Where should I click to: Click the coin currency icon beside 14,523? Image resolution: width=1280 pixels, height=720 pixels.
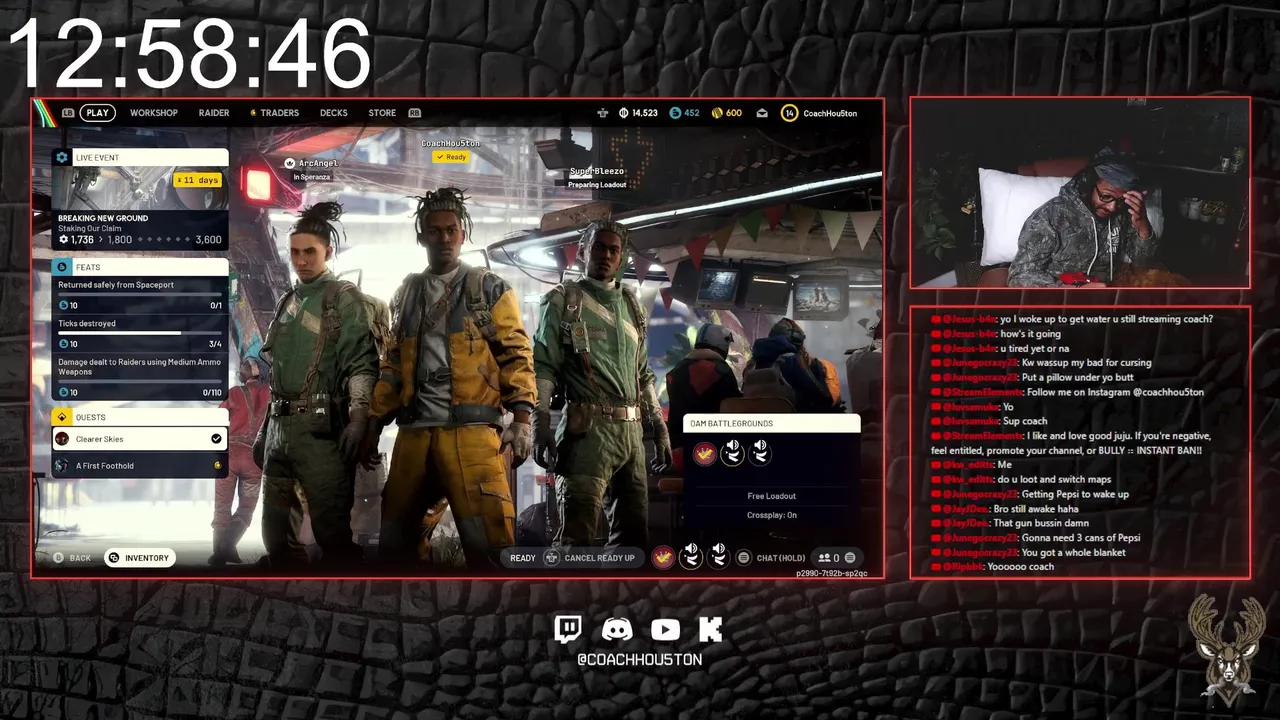click(624, 113)
